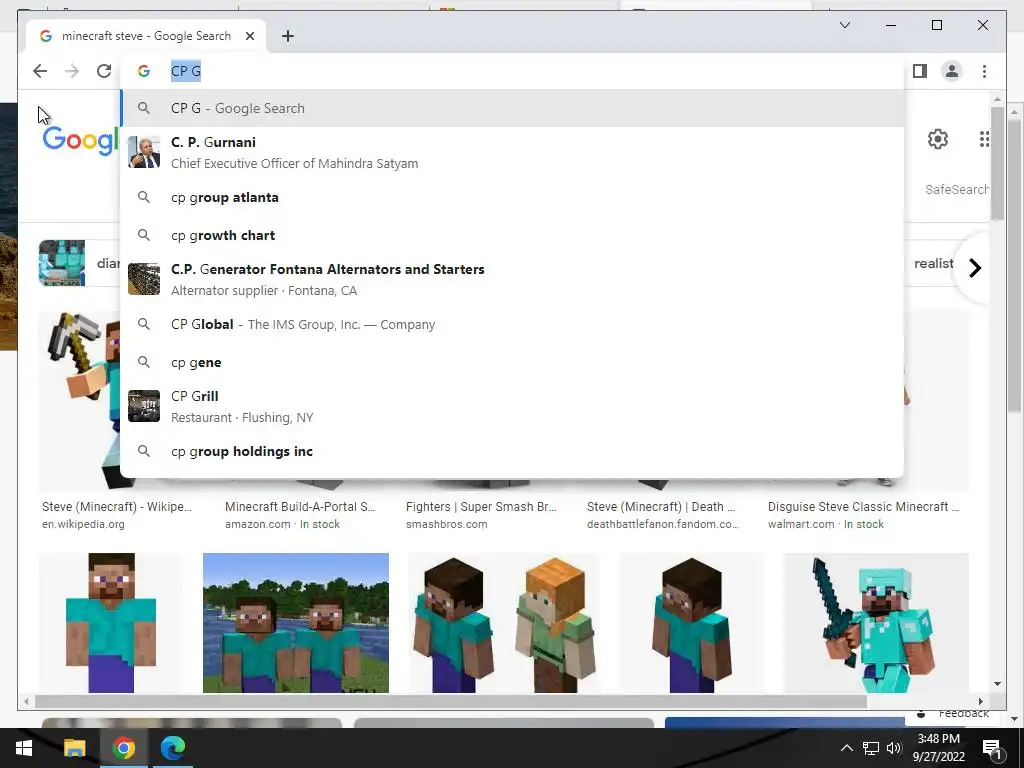The width and height of the screenshot is (1024, 768).
Task: Click into the address bar text CP G
Action: click(x=186, y=71)
